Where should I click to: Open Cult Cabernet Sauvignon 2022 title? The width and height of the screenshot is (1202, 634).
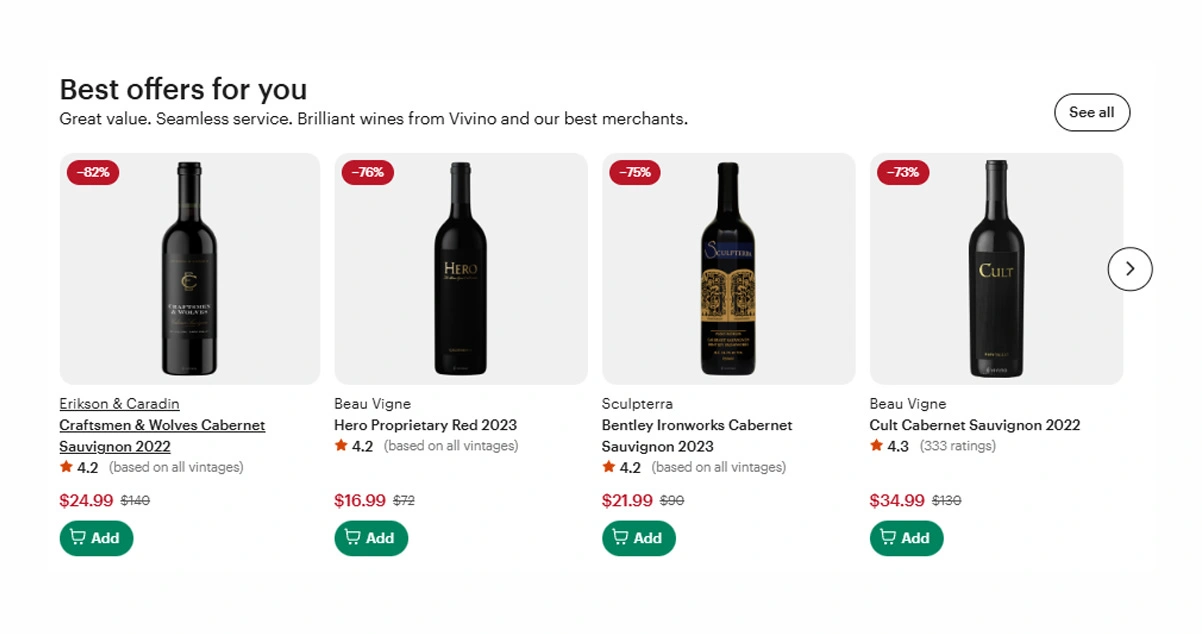[975, 425]
